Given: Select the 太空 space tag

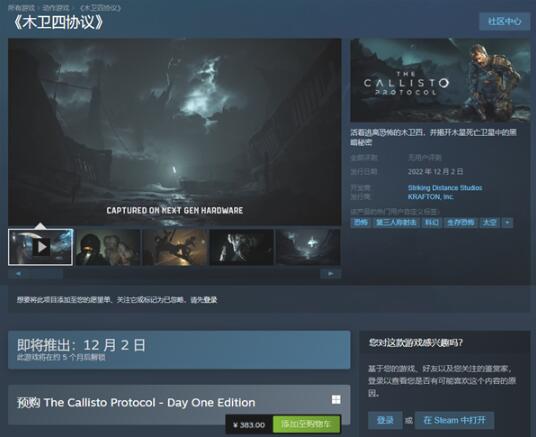Looking at the screenshot, I should pyautogui.click(x=489, y=223).
